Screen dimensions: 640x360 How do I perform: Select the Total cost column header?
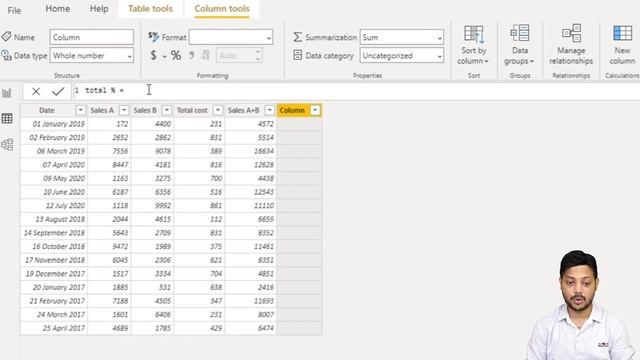coord(192,110)
